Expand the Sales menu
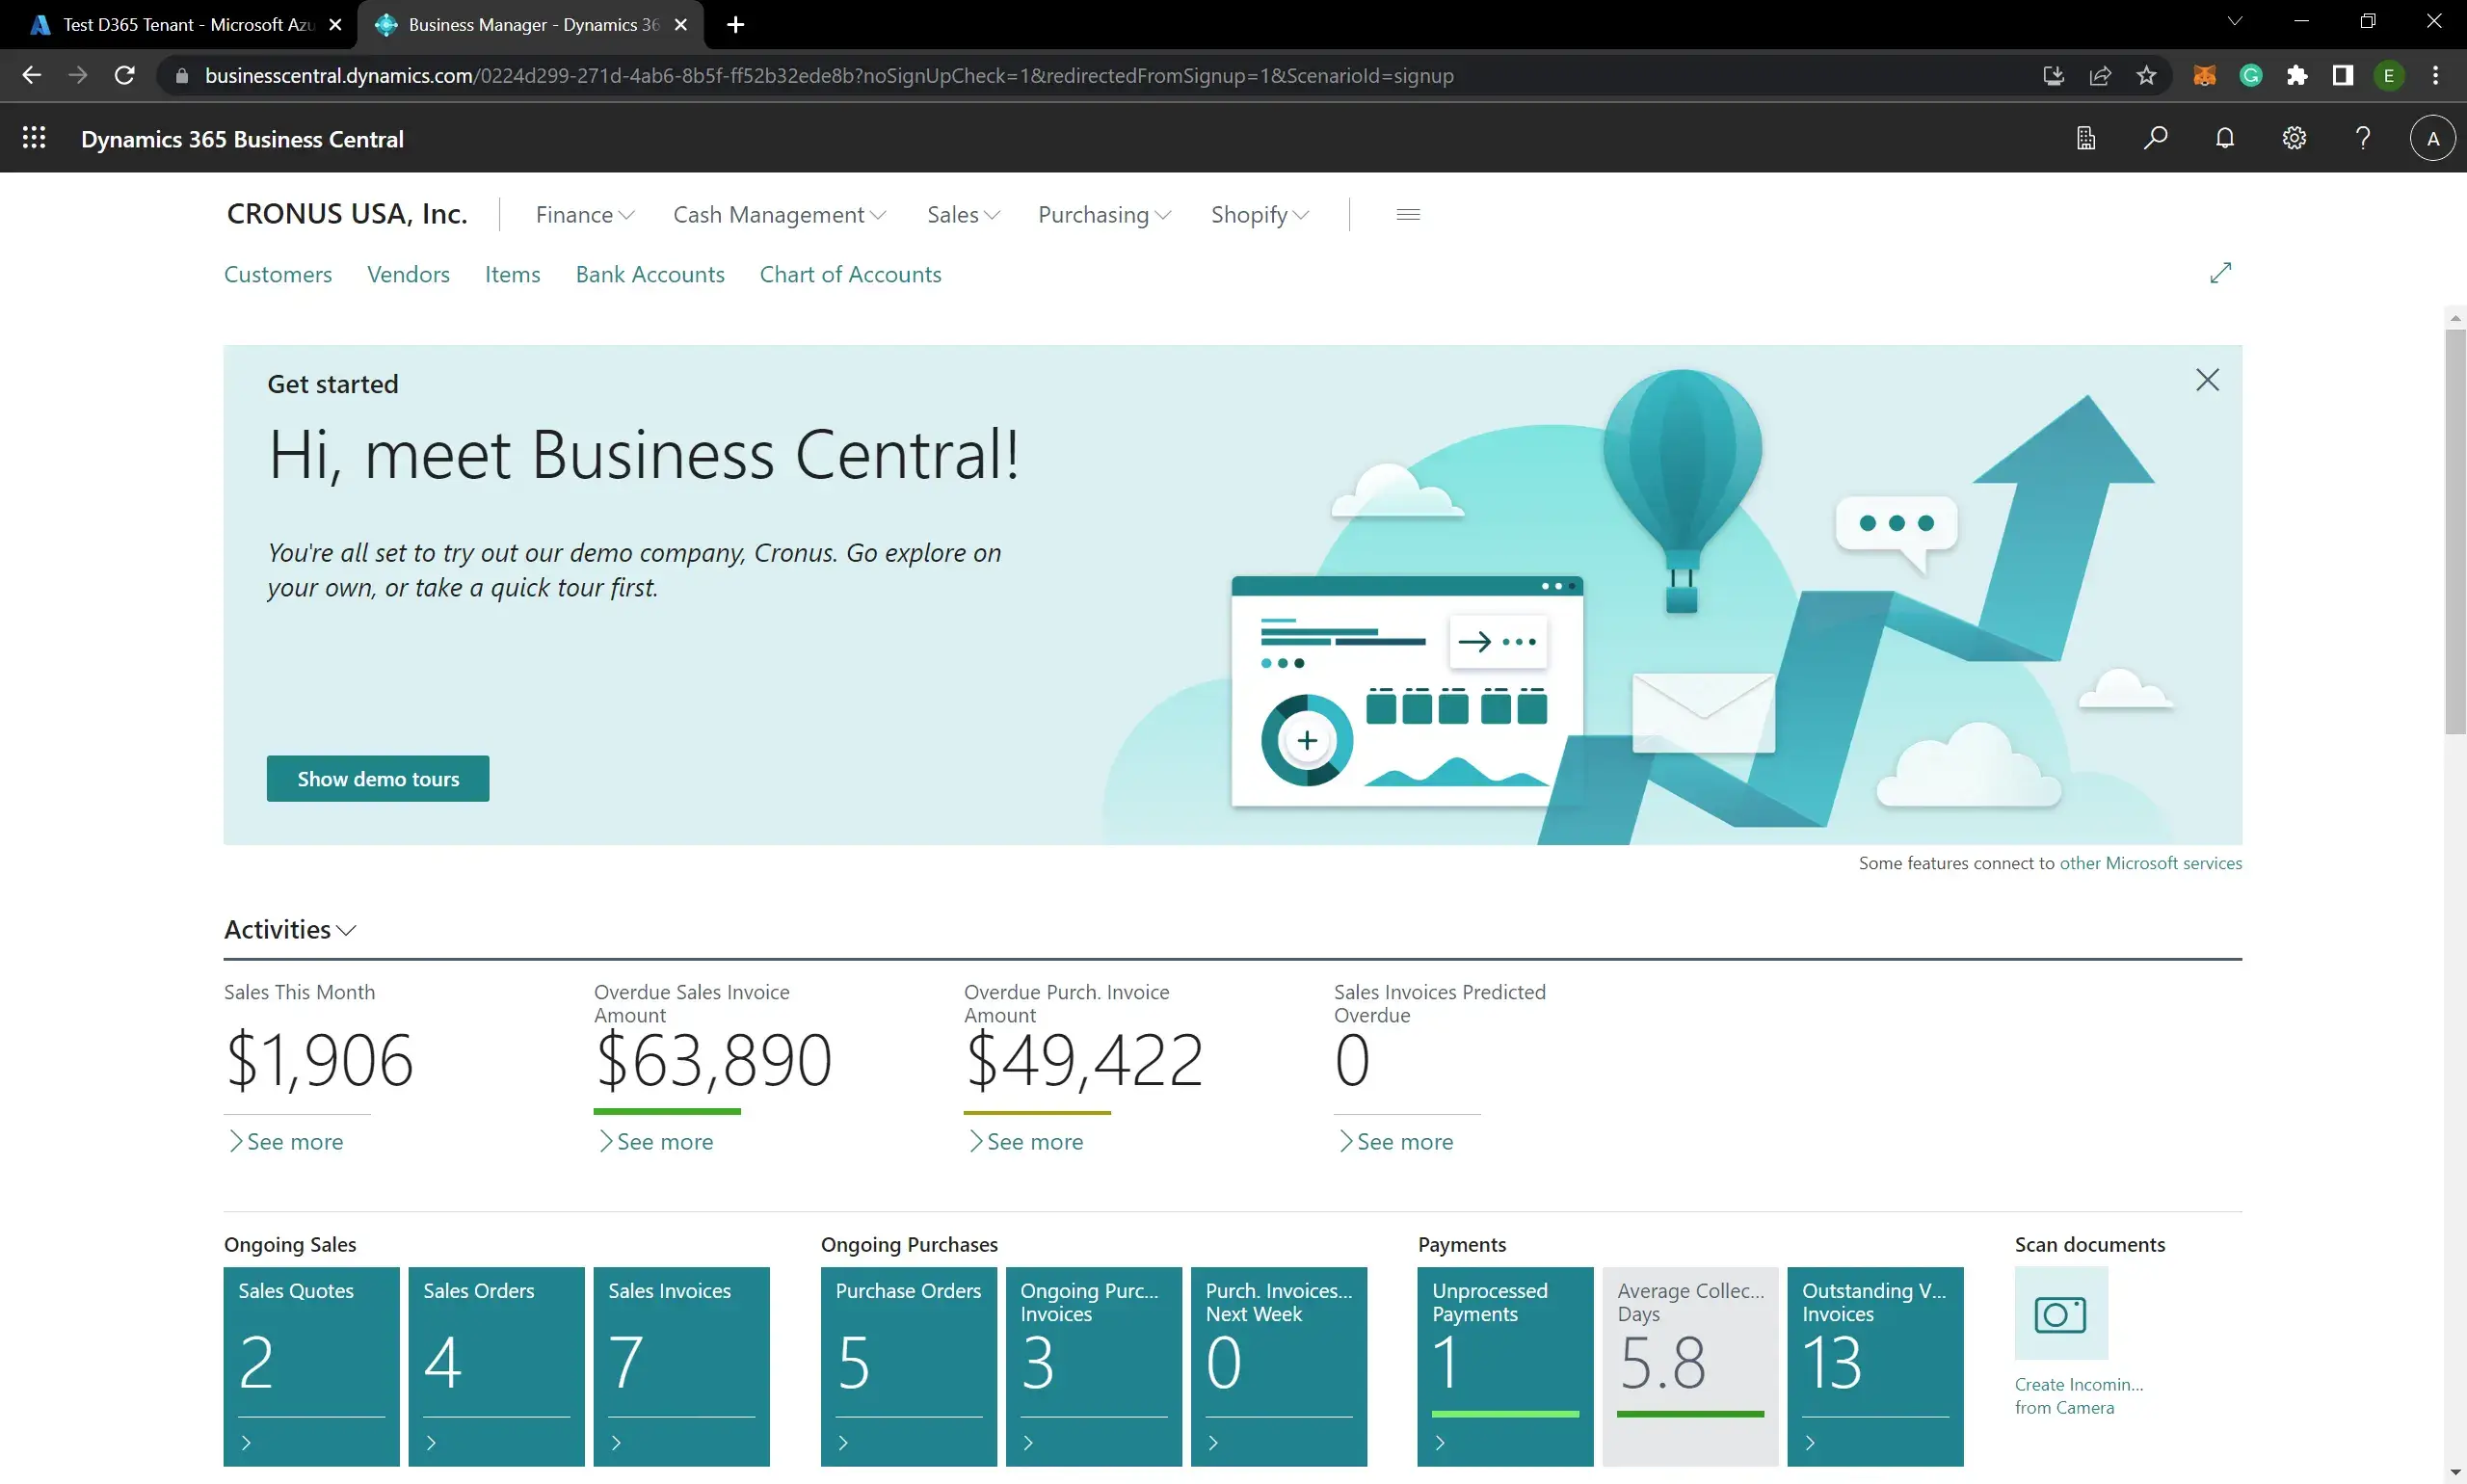 coord(963,214)
